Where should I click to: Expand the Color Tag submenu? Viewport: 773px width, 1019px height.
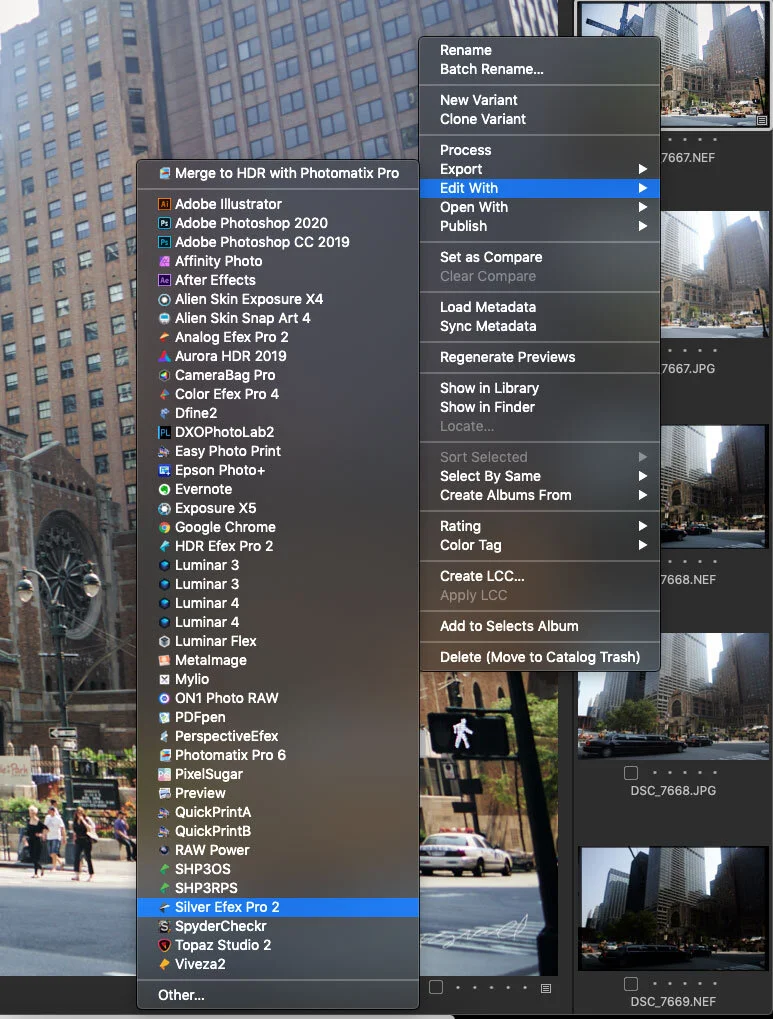642,545
